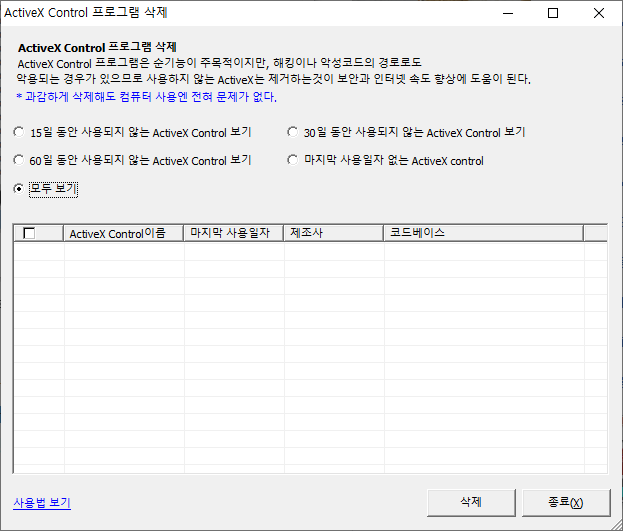Screen dimensions: 623x531
Task: Click the bold ActiveX Control 프로그램 삭제 heading
Action: click(97, 47)
